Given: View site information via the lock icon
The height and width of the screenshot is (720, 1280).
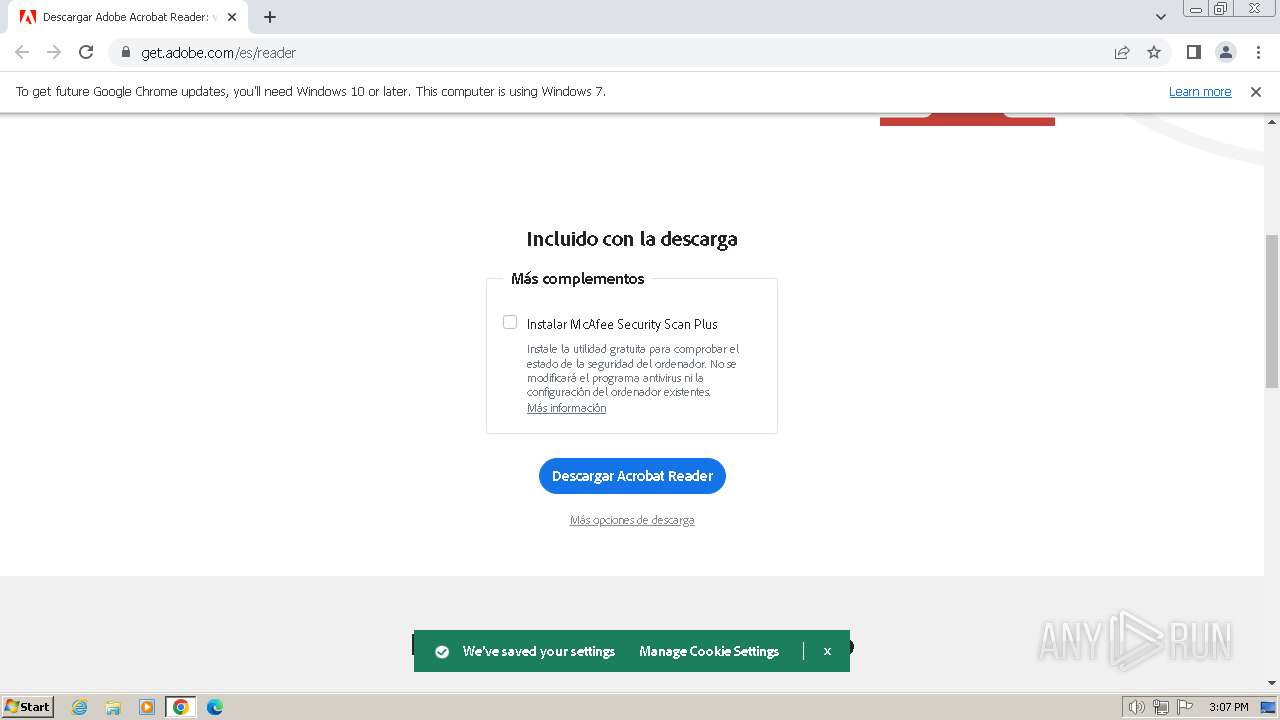Looking at the screenshot, I should (x=126, y=52).
